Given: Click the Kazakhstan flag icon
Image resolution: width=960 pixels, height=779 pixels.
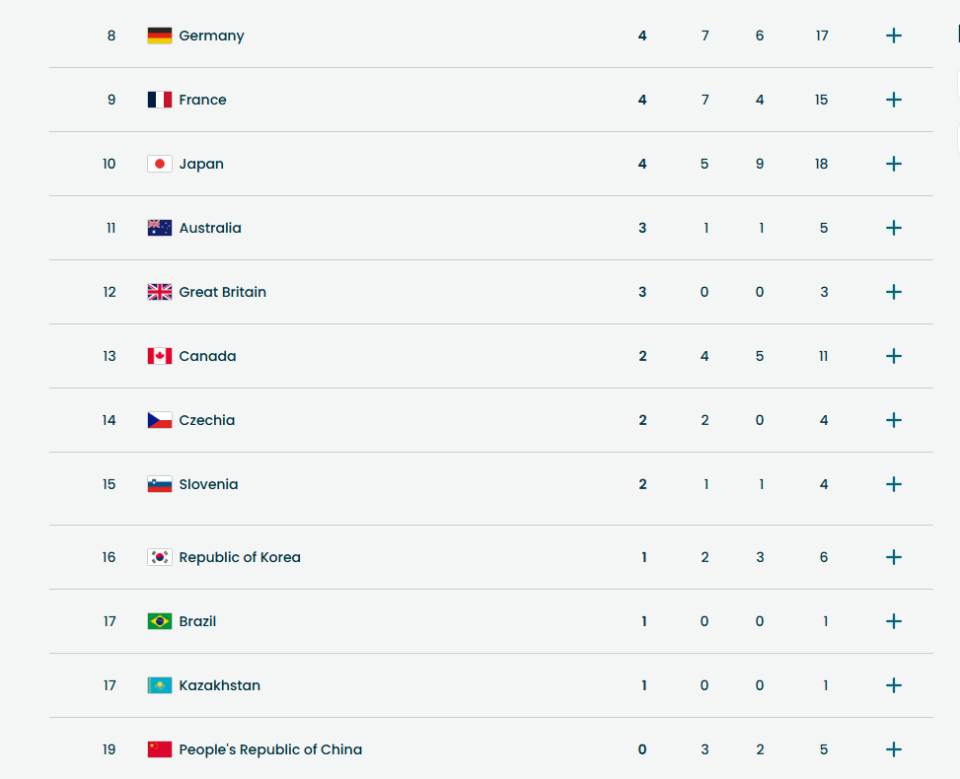Looking at the screenshot, I should click(159, 685).
